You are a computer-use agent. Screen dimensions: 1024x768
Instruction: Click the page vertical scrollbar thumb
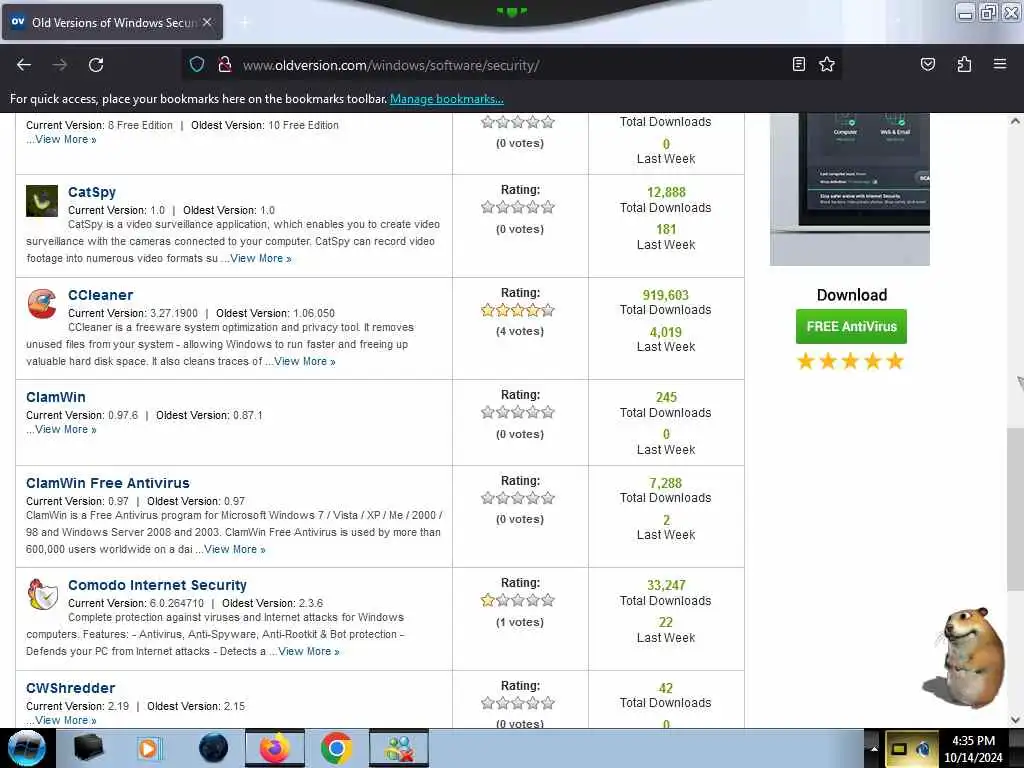(x=1015, y=509)
